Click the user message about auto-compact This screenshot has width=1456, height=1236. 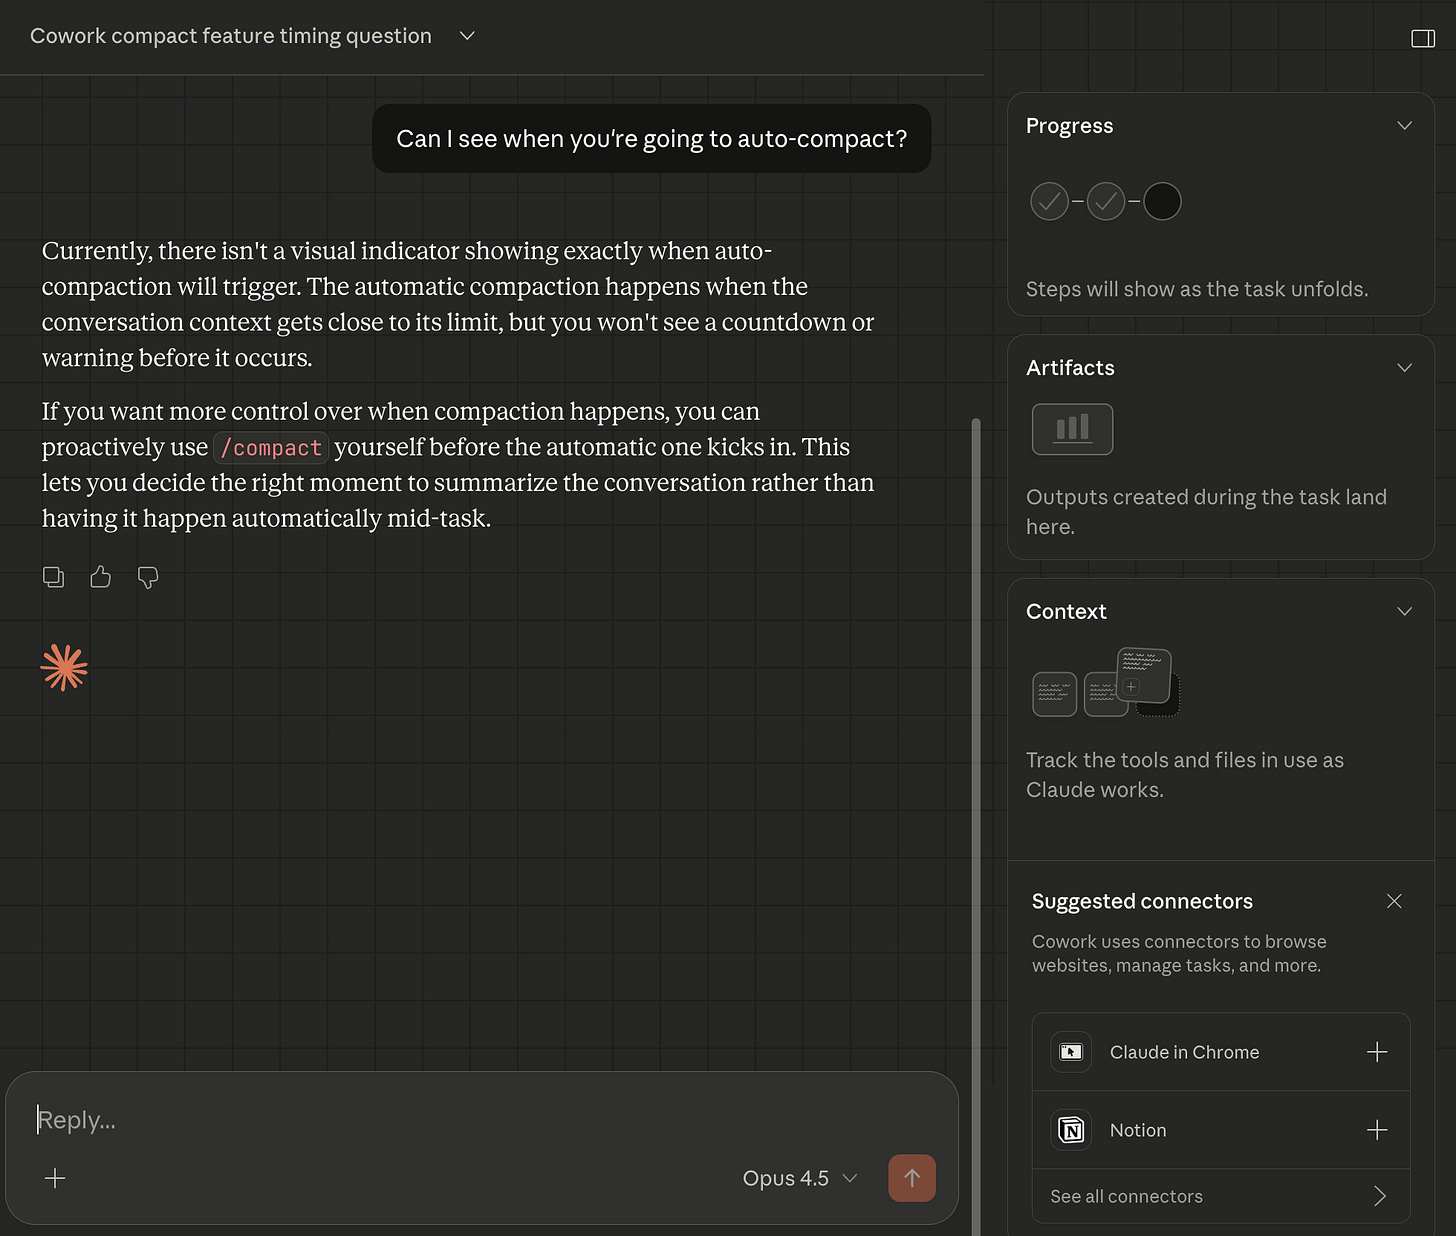tap(652, 139)
